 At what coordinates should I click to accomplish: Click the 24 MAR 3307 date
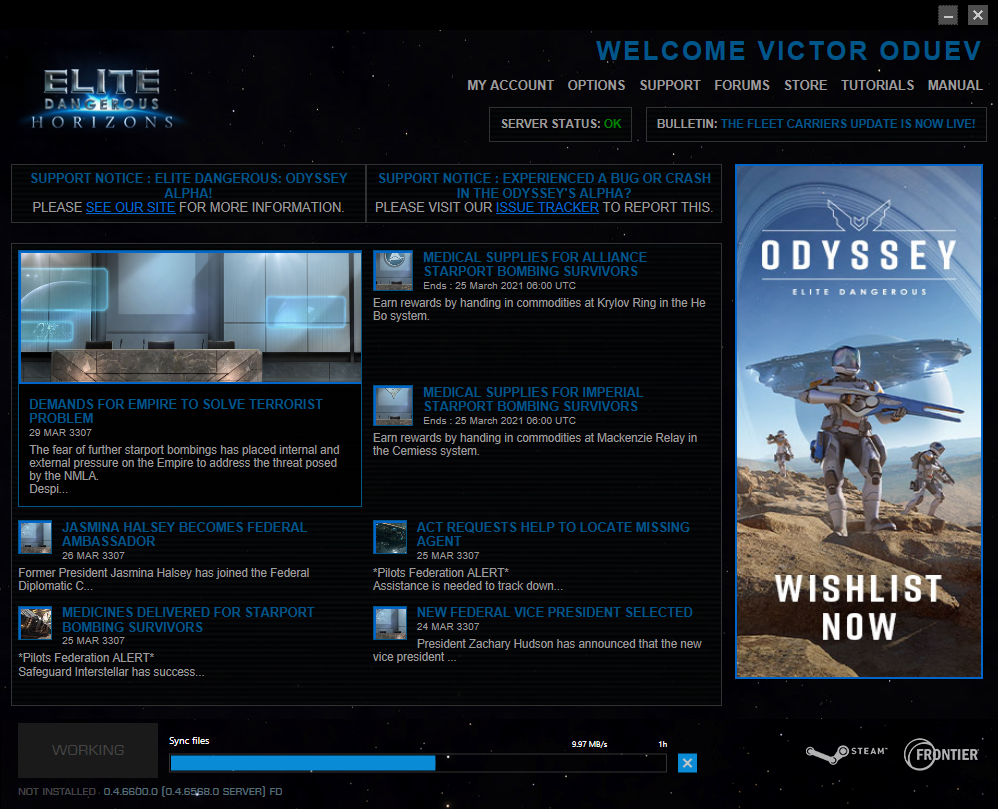[x=448, y=626]
